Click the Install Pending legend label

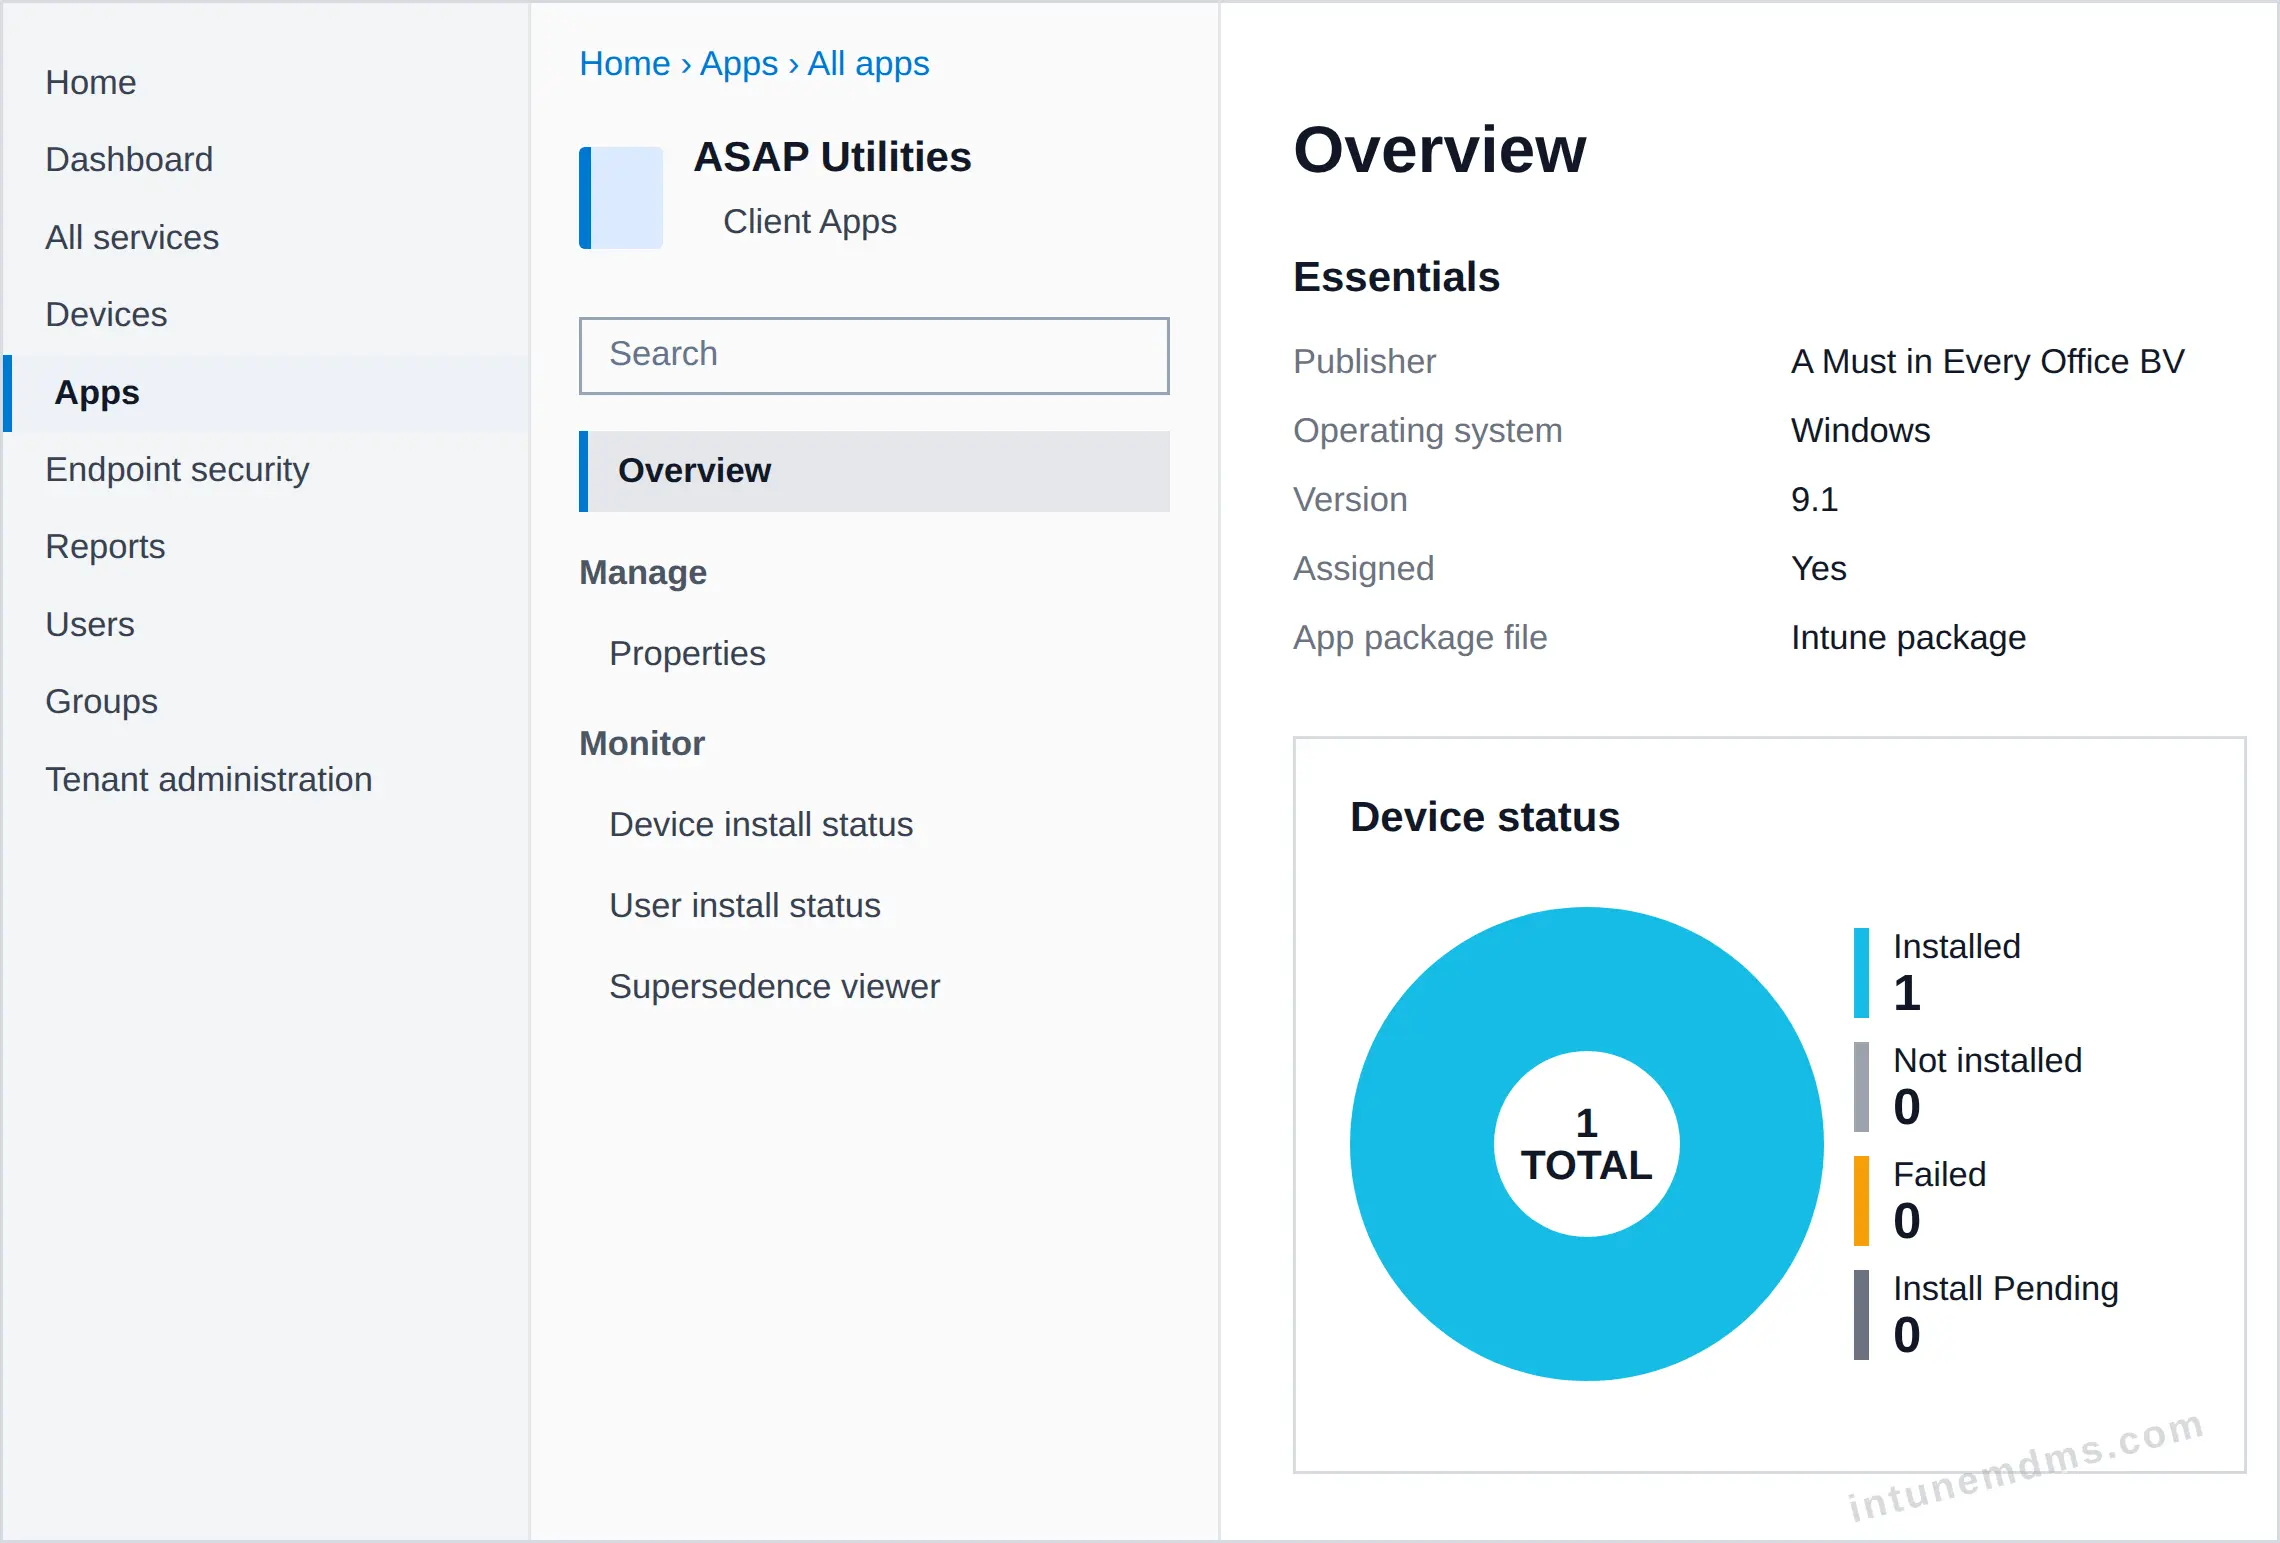(2005, 1288)
